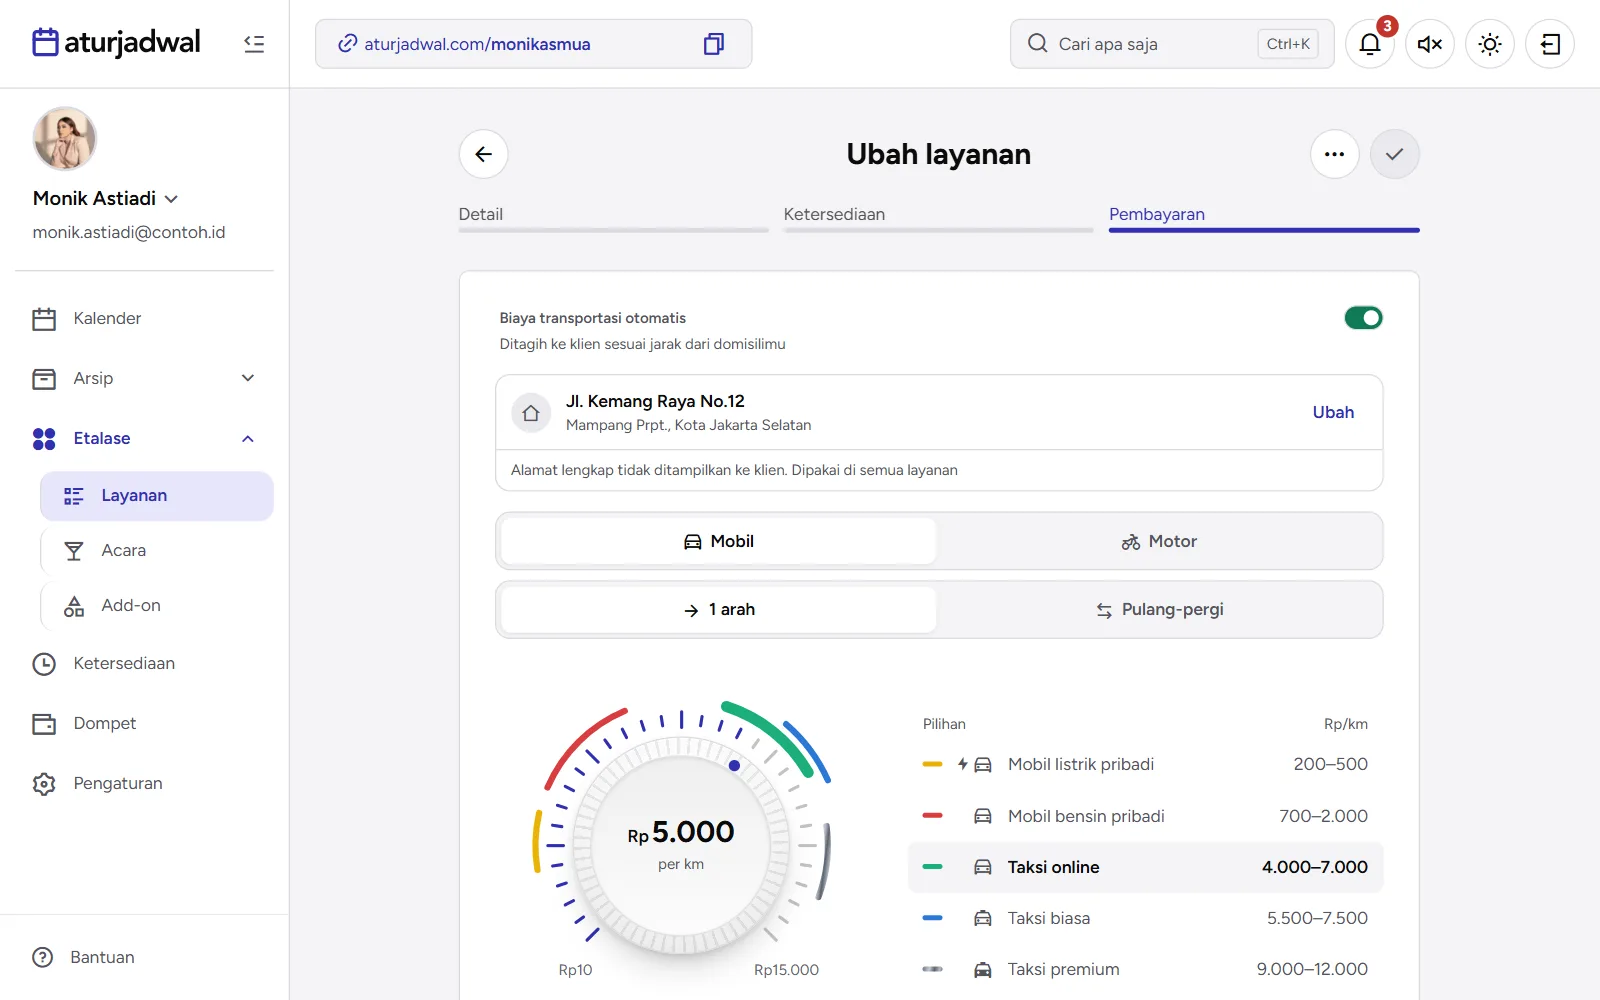Click the Cari apa saja search field
The image size is (1600, 1000).
[1172, 44]
